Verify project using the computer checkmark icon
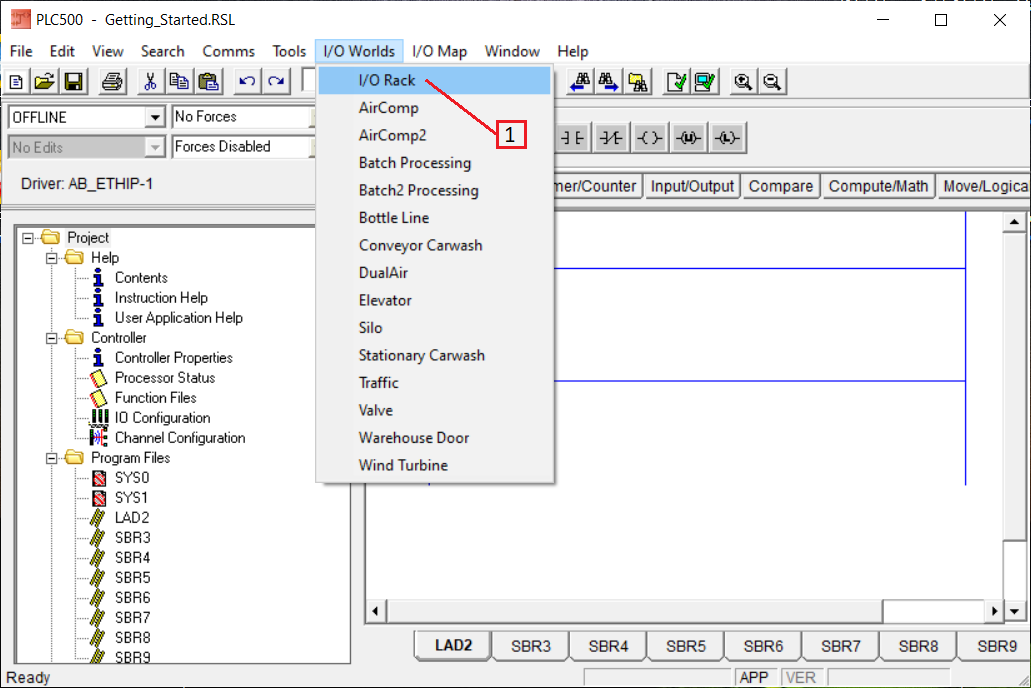1031x688 pixels. pos(704,82)
